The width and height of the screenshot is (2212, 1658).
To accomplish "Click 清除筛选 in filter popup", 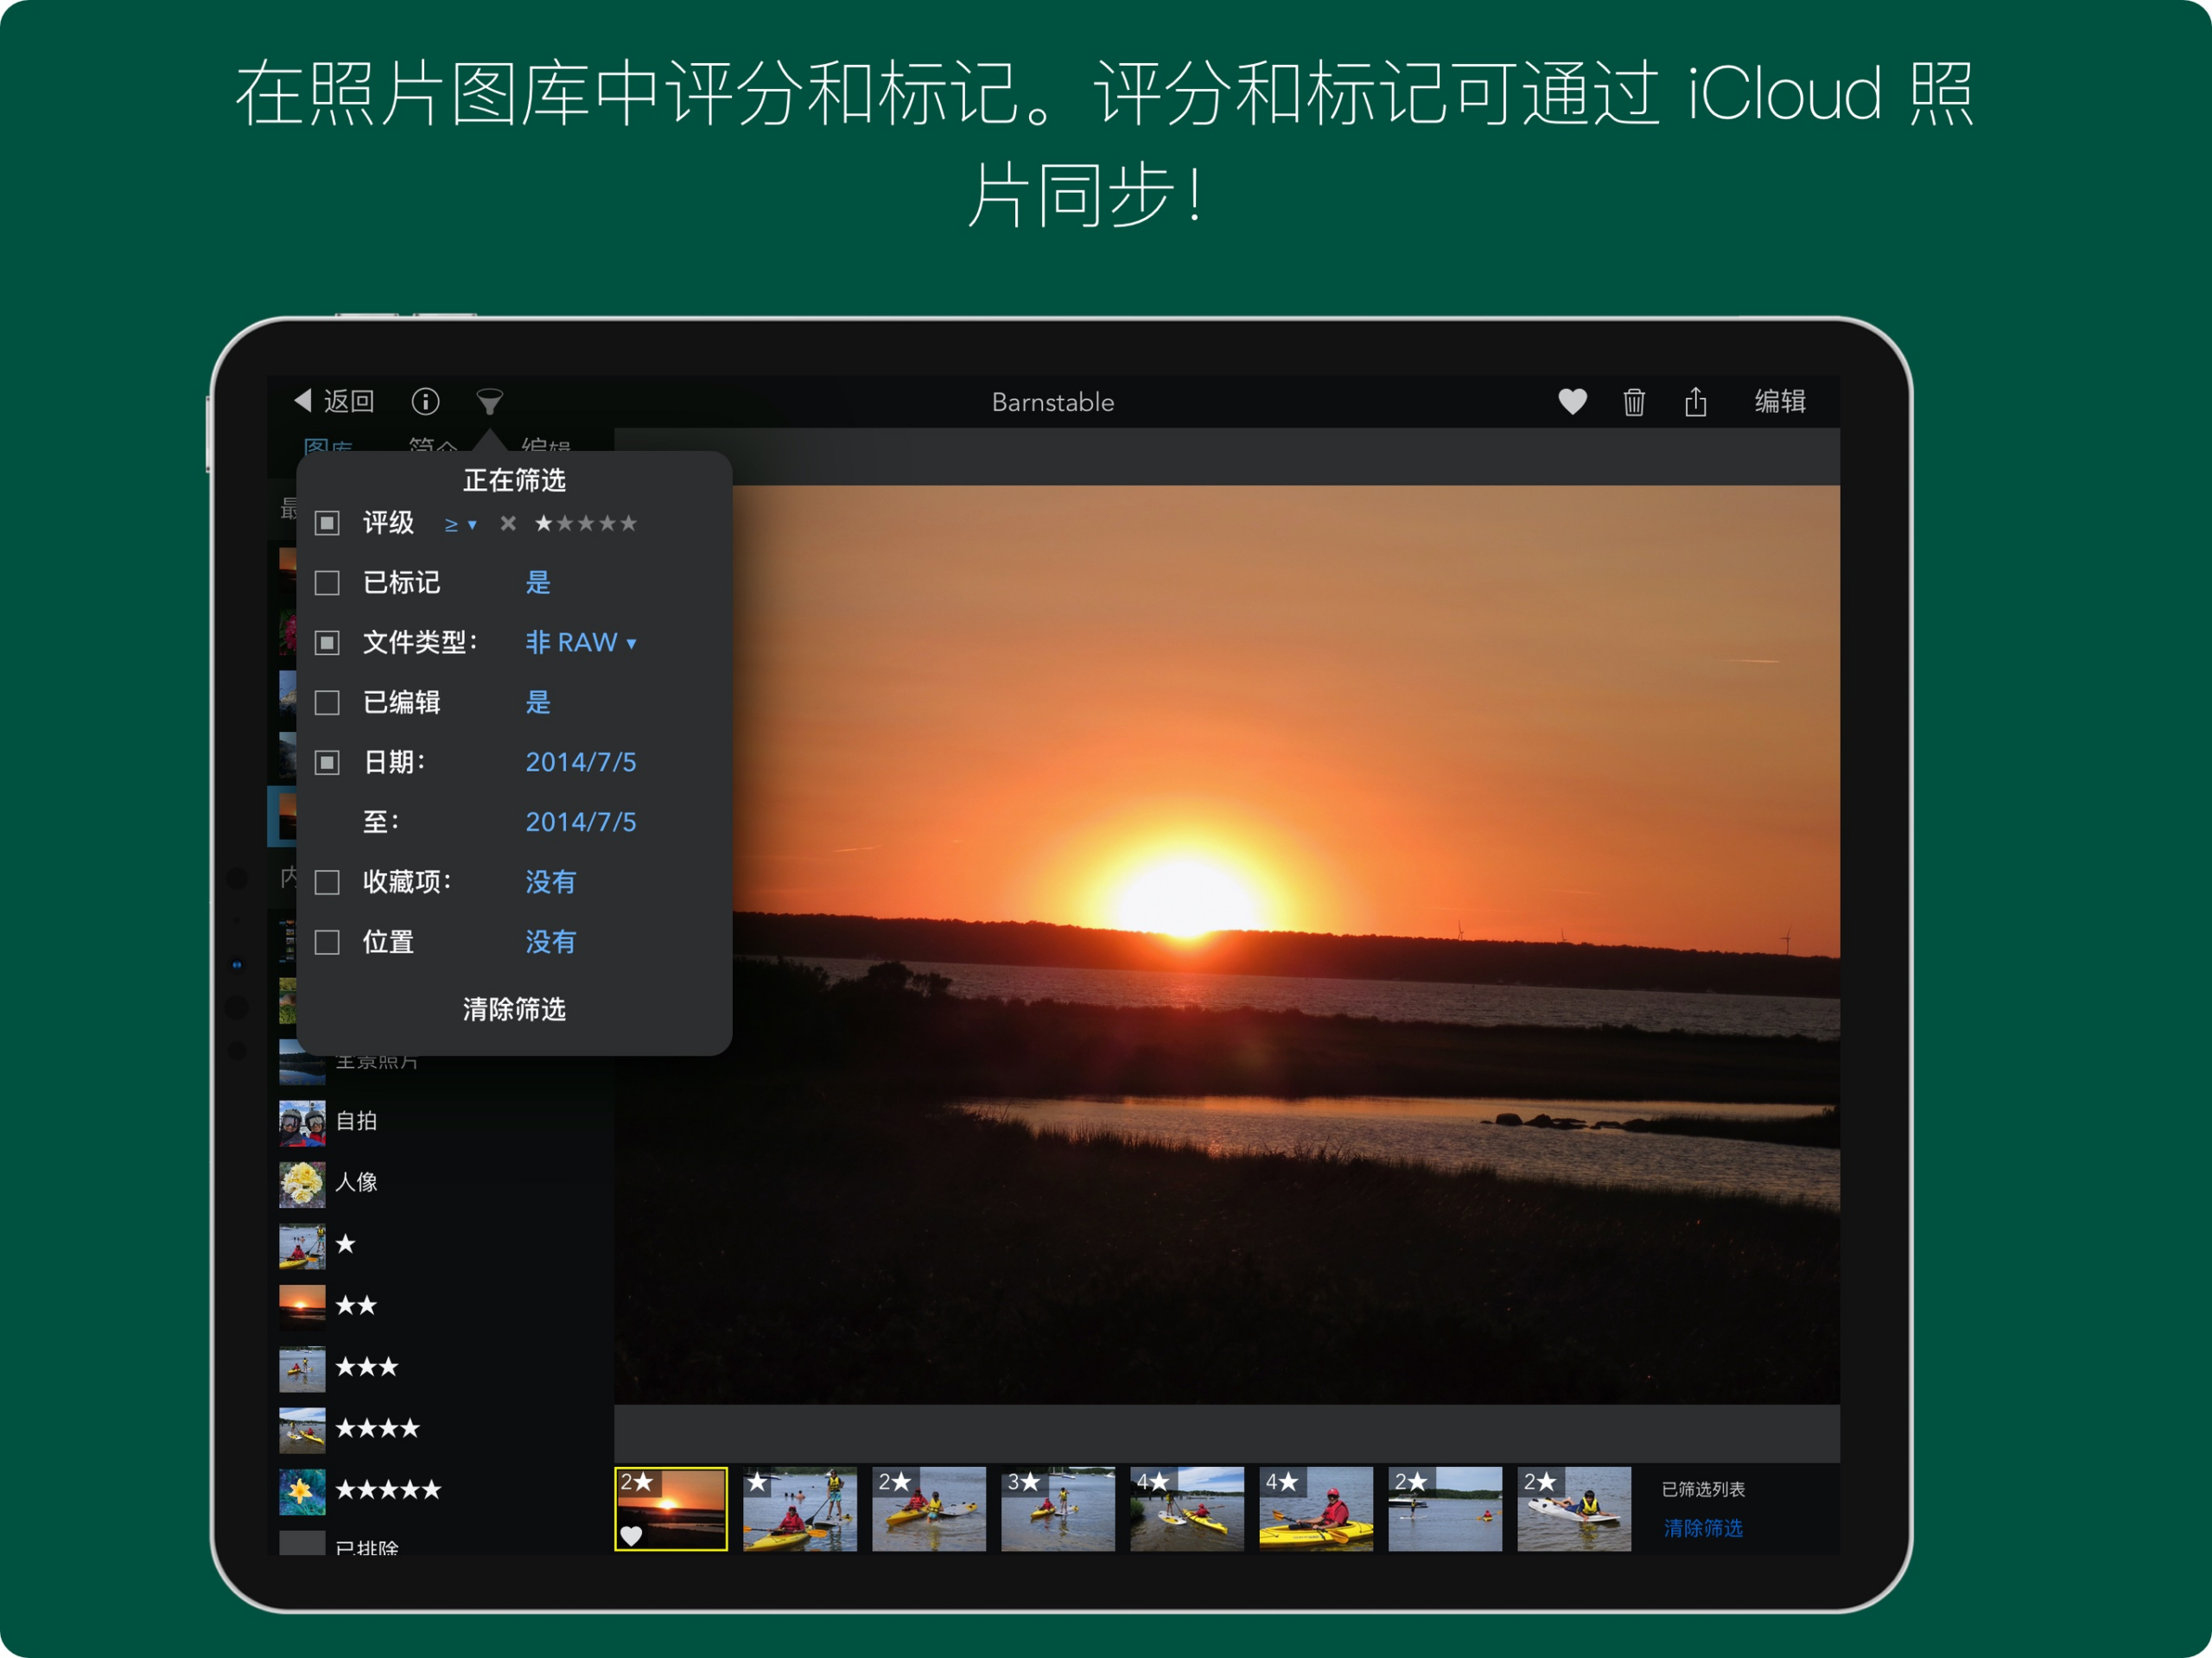I will tap(514, 1009).
